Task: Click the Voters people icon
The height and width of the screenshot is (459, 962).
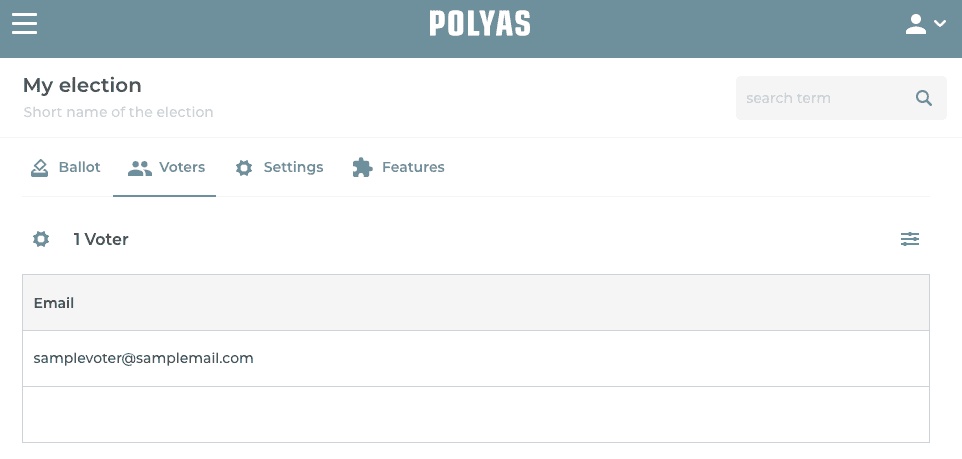Action: click(x=139, y=168)
